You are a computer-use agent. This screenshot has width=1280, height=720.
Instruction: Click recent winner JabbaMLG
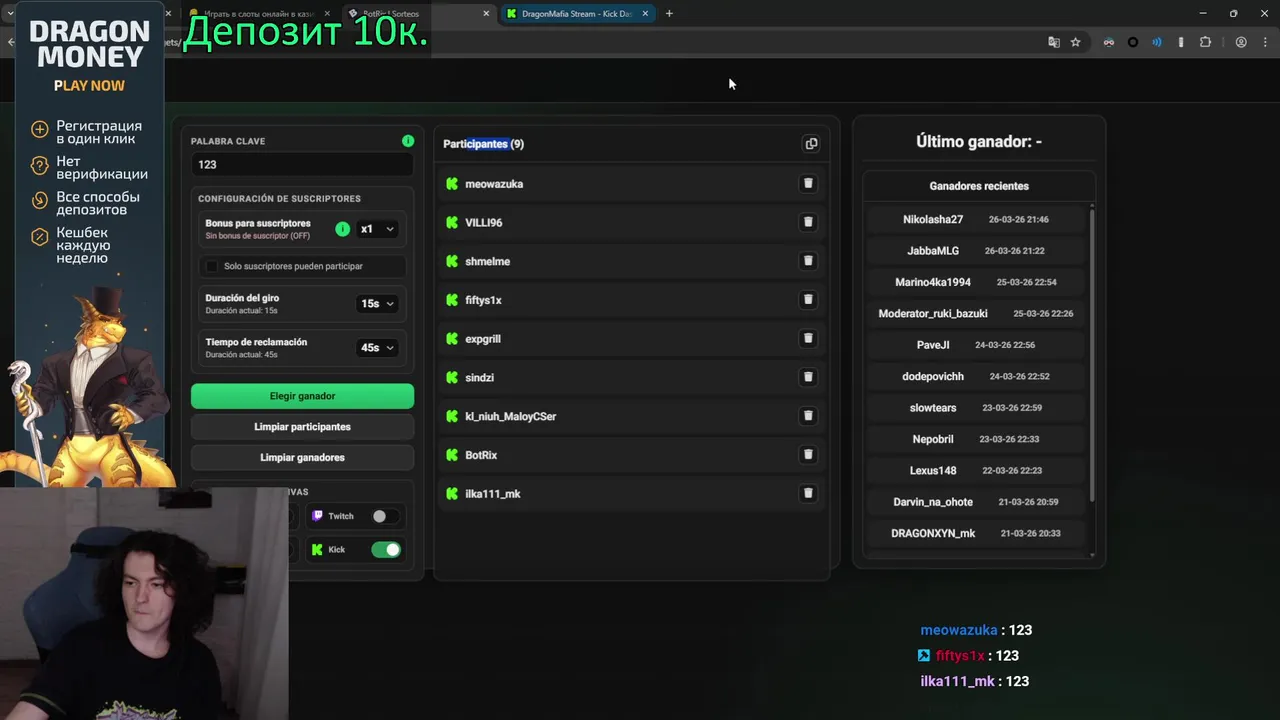point(933,251)
